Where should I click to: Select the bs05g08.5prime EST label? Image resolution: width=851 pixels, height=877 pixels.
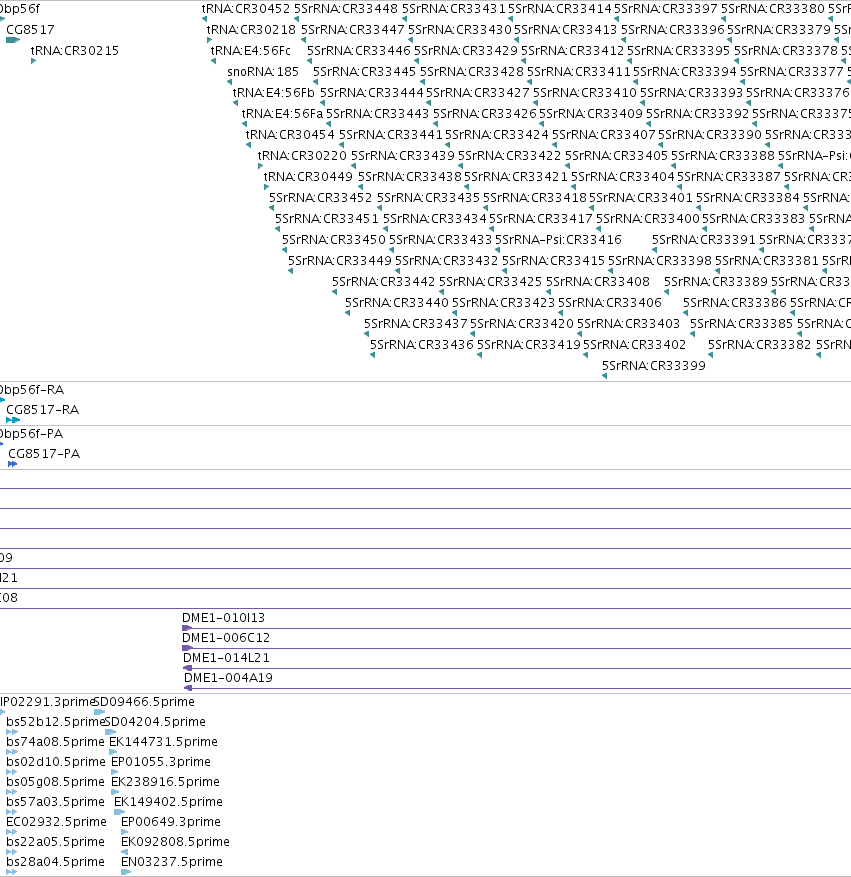coord(55,782)
